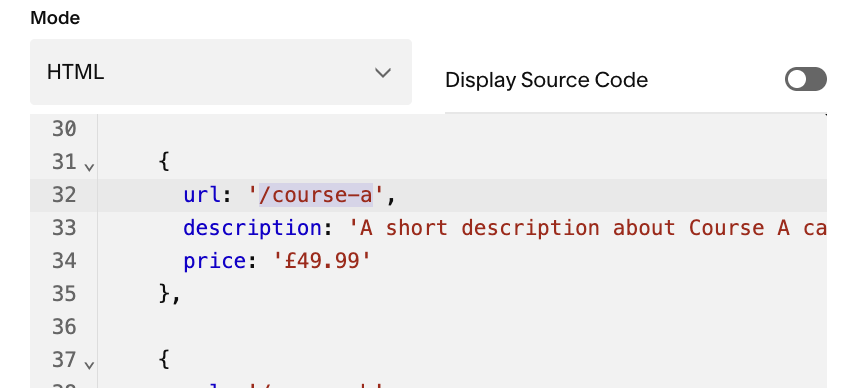Click the 'url' key on line 32
This screenshot has width=852, height=388.
click(x=203, y=195)
